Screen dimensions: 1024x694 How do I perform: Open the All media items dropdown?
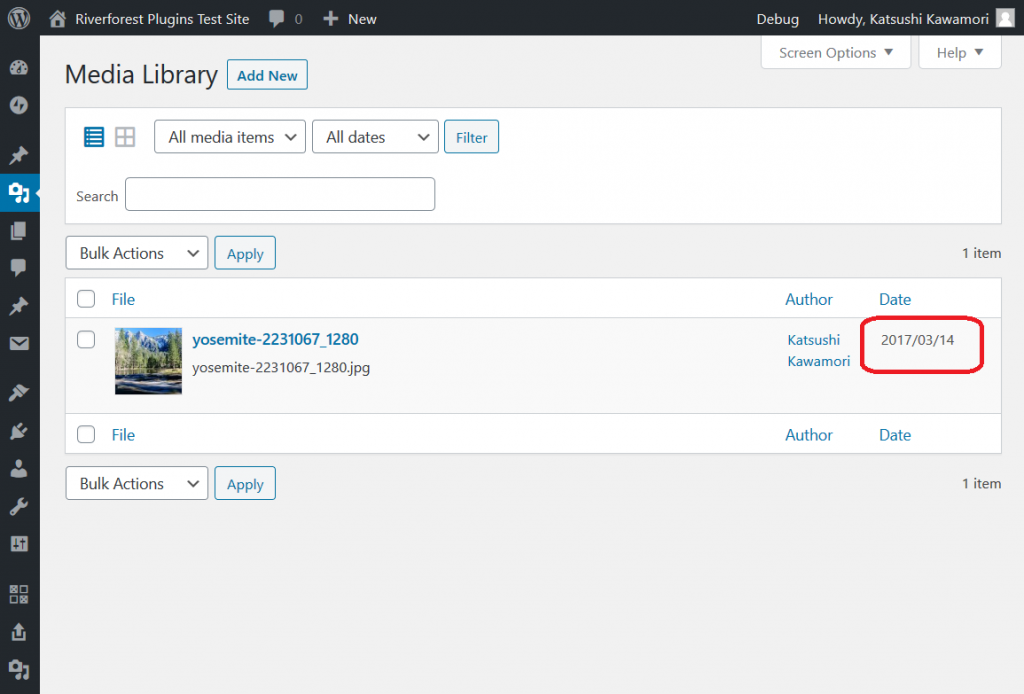click(230, 137)
